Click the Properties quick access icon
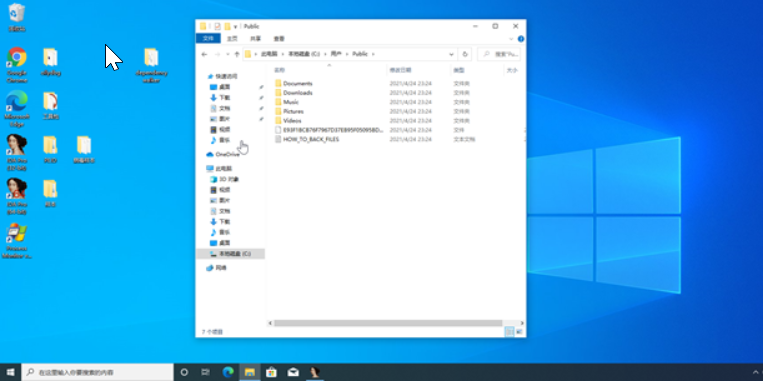763x381 pixels. (x=217, y=26)
